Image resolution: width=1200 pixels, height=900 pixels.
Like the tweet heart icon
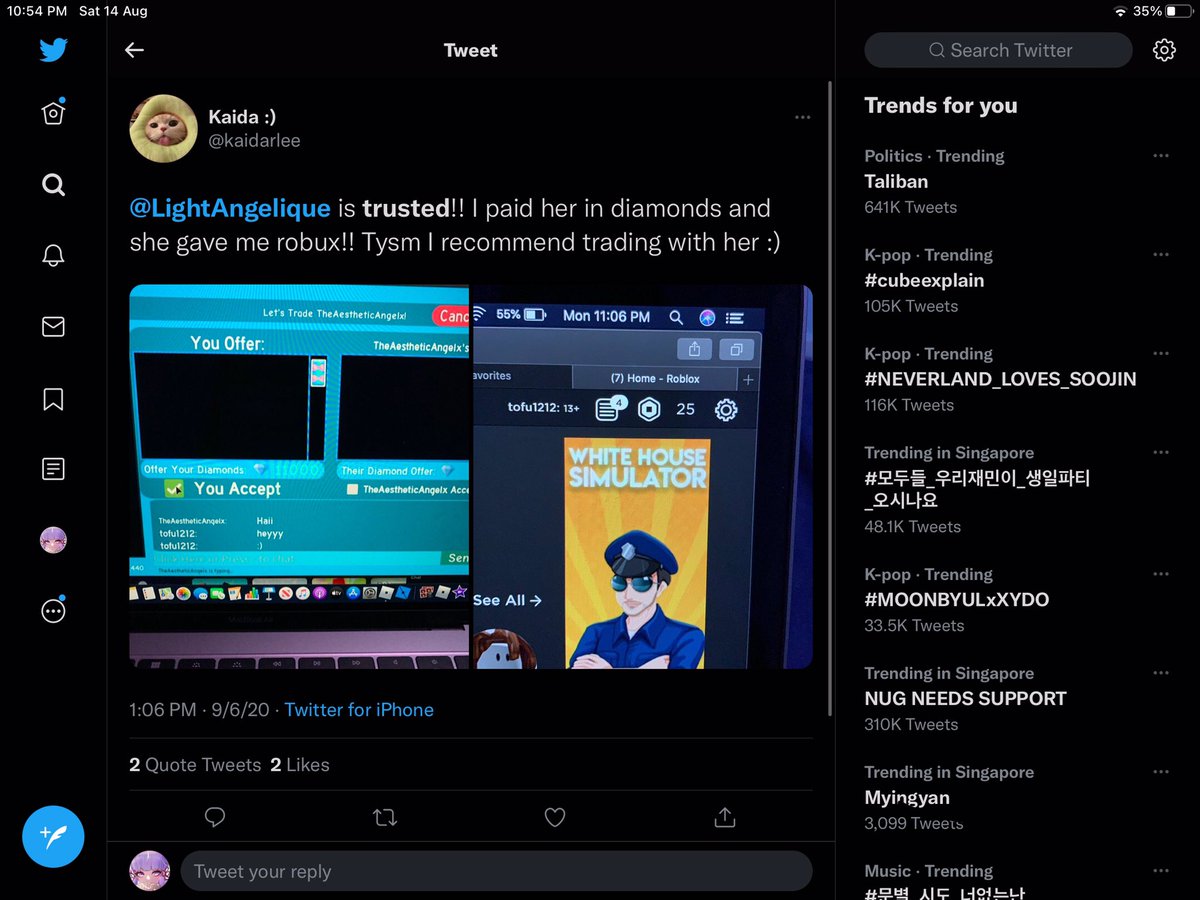[555, 817]
